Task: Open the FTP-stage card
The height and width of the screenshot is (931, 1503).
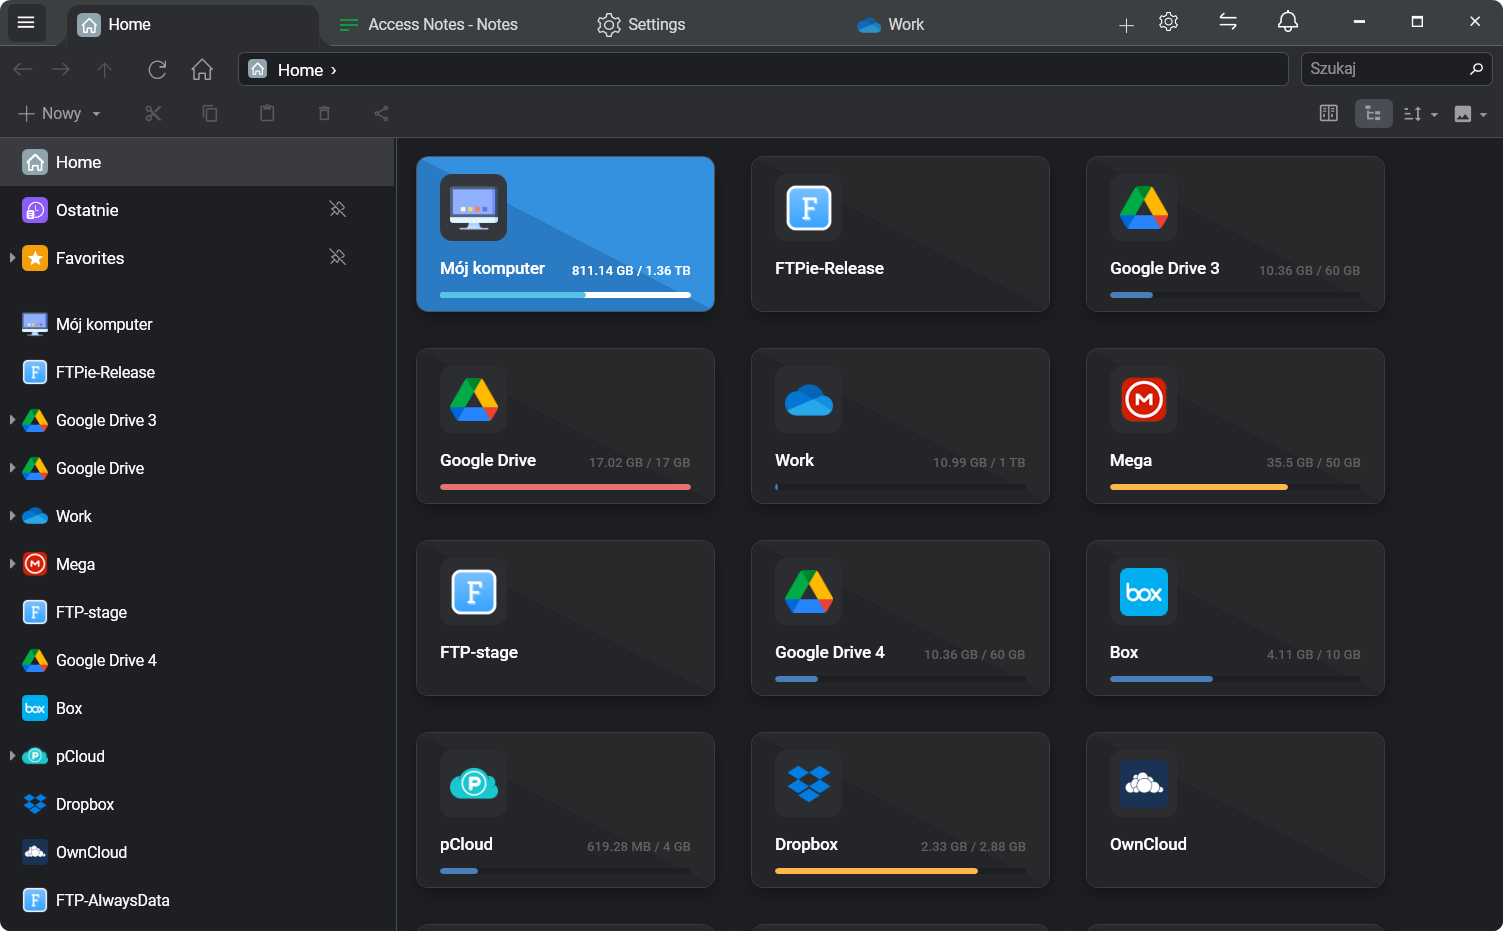Action: pyautogui.click(x=565, y=618)
